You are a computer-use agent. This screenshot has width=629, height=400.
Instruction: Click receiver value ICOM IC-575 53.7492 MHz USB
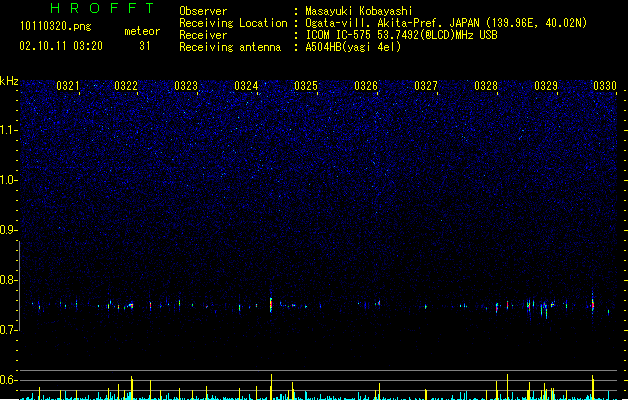pos(402,35)
